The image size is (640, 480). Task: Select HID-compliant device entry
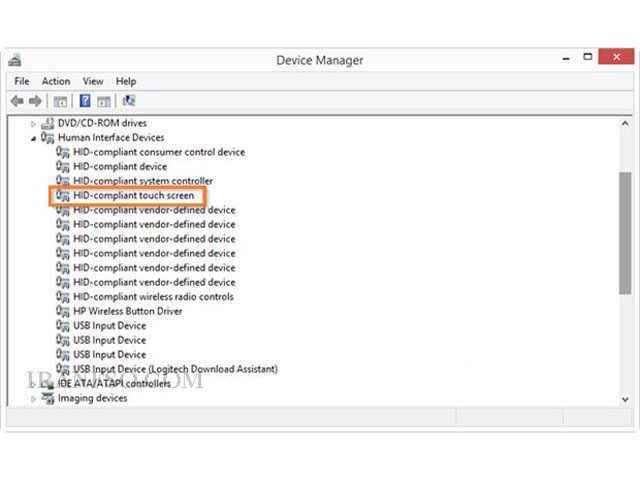pyautogui.click(x=120, y=167)
